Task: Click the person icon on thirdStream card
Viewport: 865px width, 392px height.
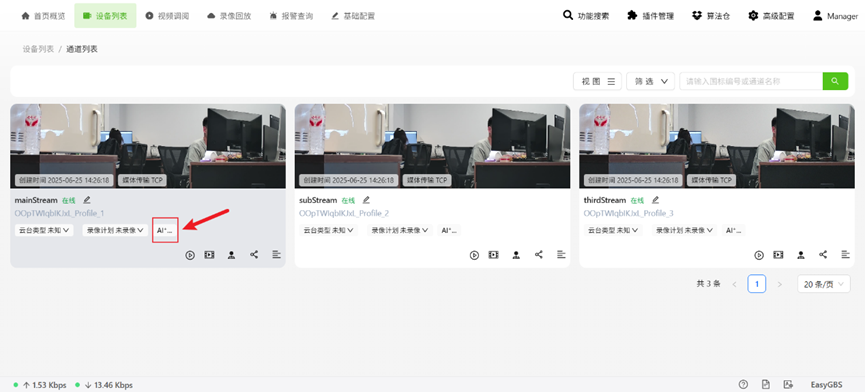Action: pos(800,255)
